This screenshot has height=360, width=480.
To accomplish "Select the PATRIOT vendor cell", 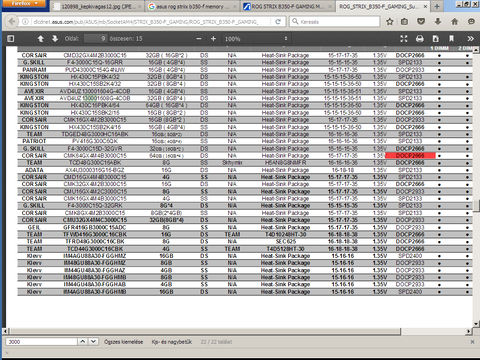I will point(34,141).
